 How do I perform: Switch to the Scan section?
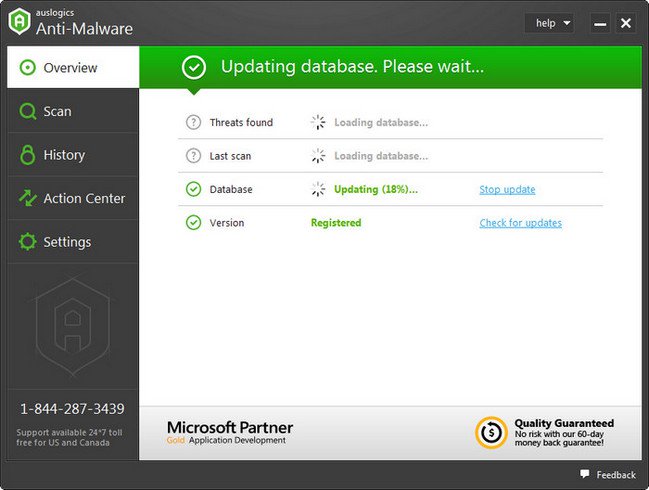(x=73, y=111)
